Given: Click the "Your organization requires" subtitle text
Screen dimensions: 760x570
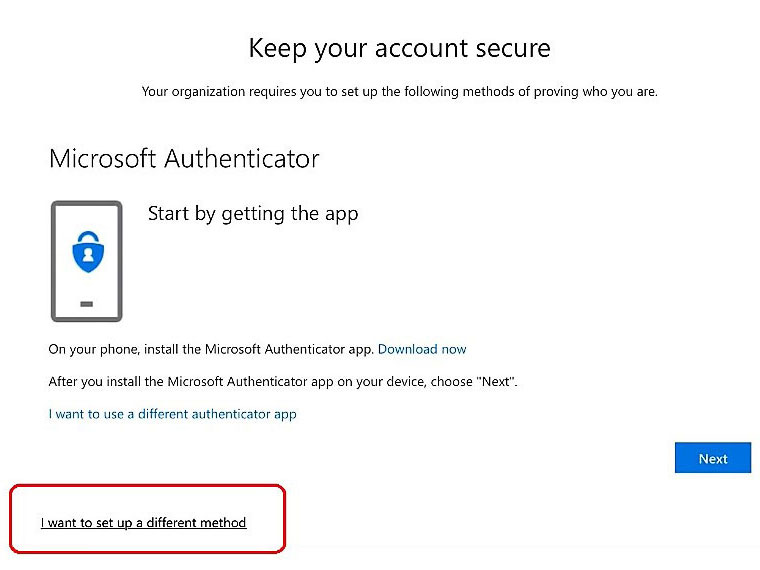Looking at the screenshot, I should click(399, 92).
